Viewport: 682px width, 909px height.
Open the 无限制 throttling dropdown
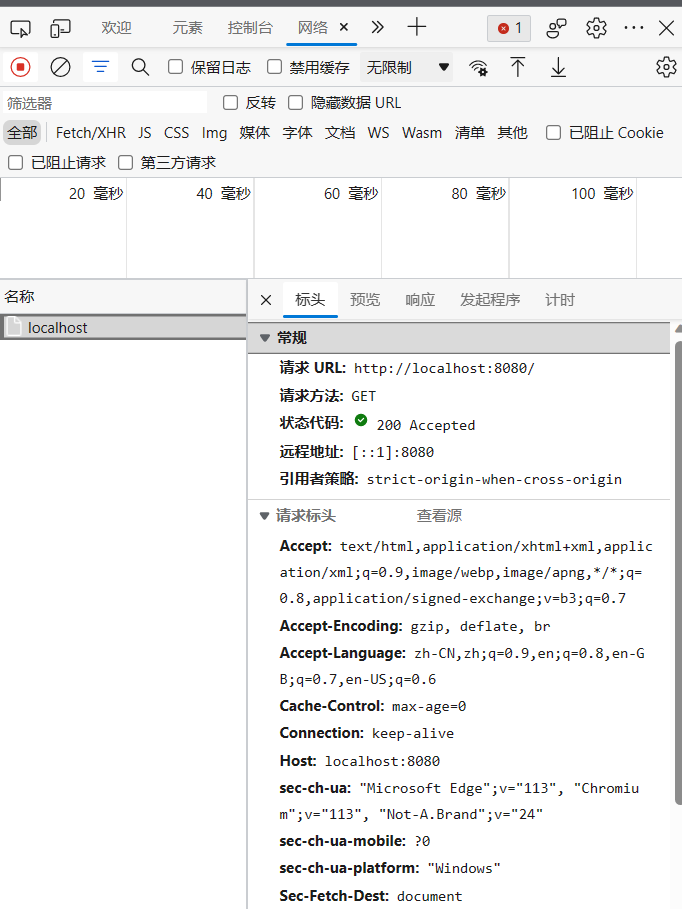point(407,67)
